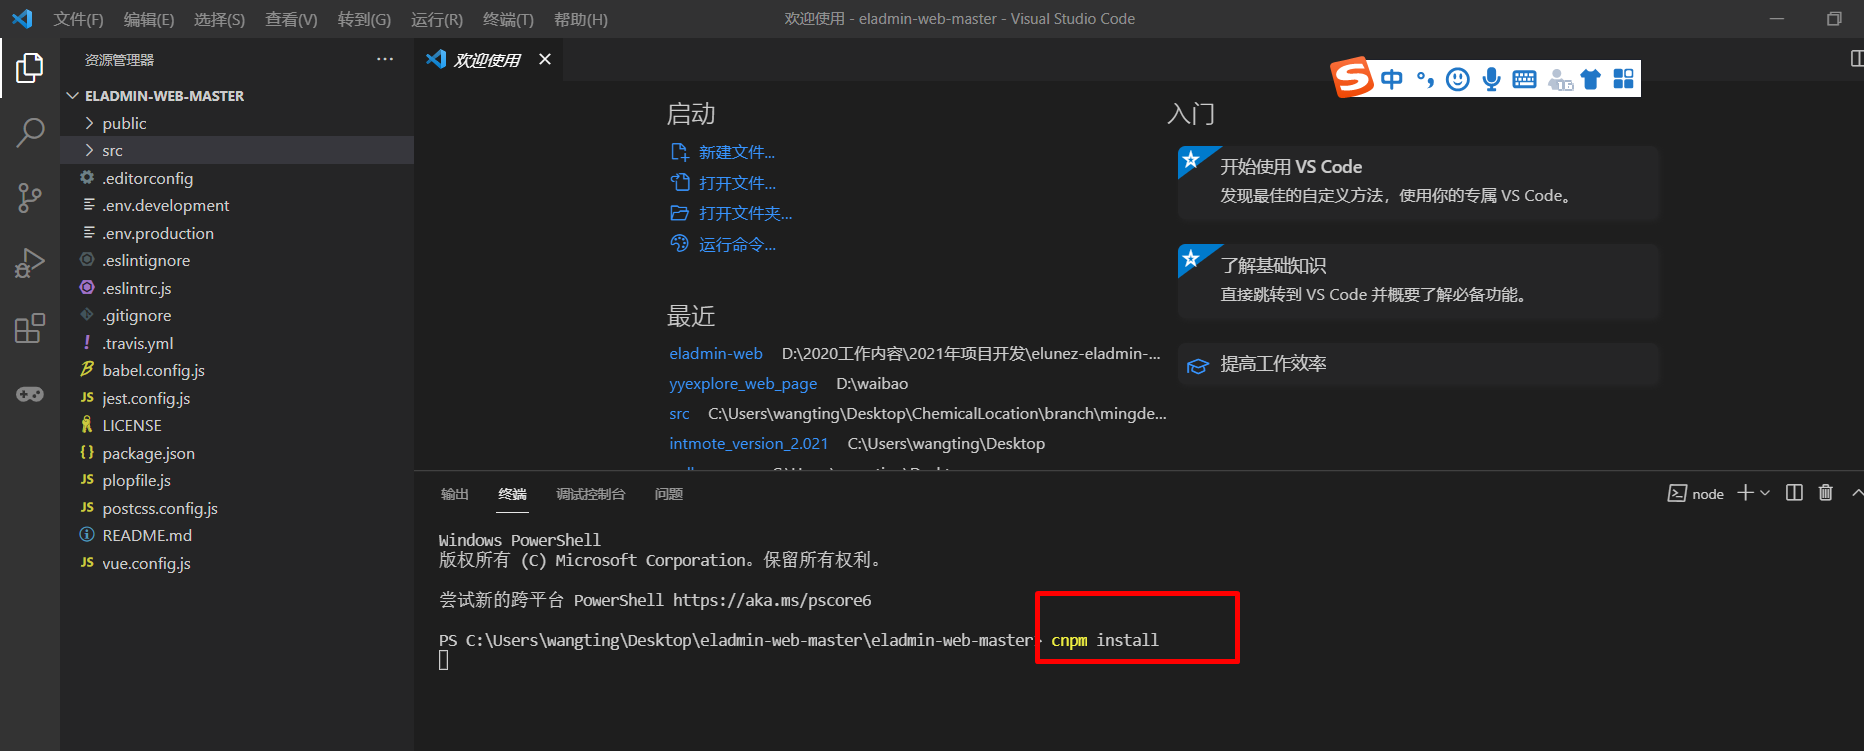Open Source Control view
The height and width of the screenshot is (751, 1864).
pyautogui.click(x=30, y=198)
